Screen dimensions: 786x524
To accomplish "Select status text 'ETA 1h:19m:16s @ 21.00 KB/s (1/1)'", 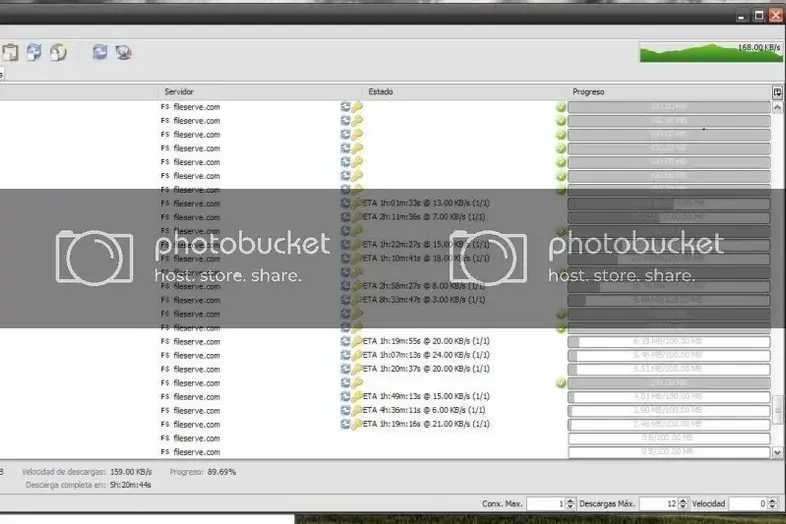I will (426, 424).
